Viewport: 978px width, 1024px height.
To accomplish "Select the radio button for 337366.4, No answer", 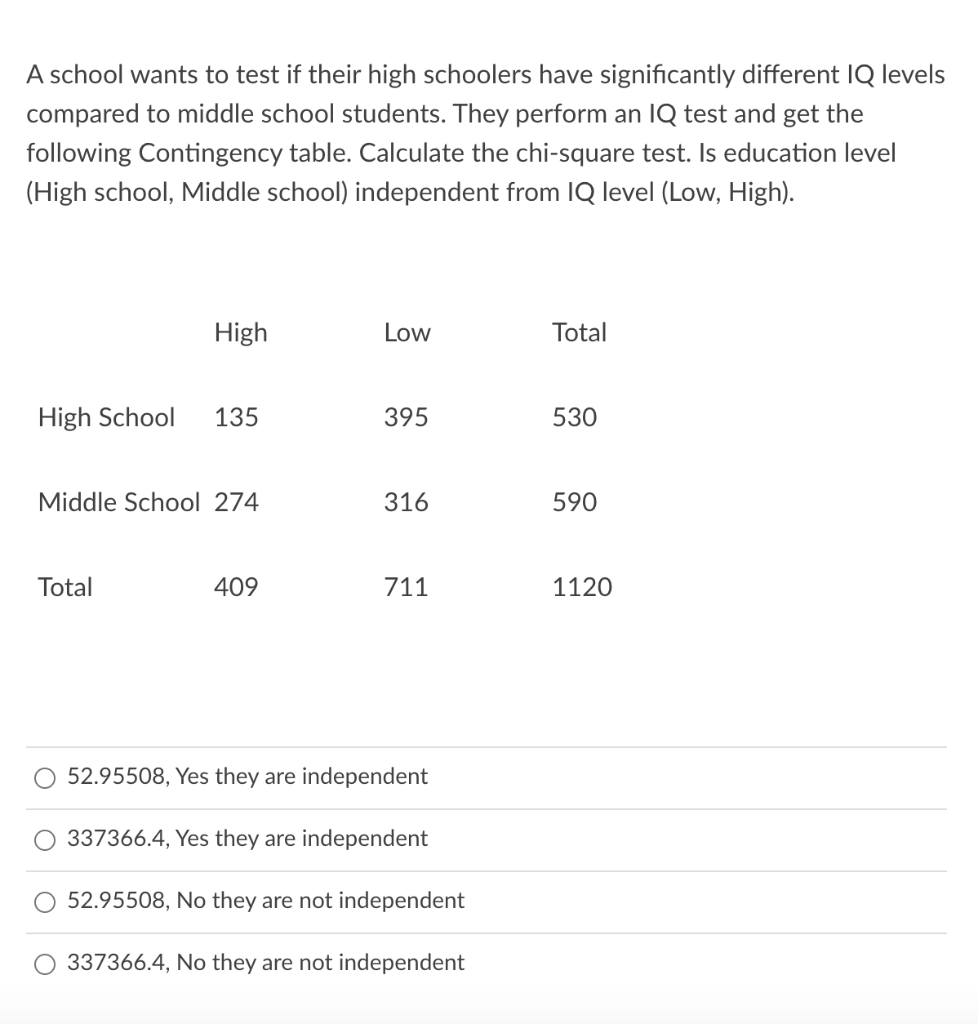I will tap(44, 963).
